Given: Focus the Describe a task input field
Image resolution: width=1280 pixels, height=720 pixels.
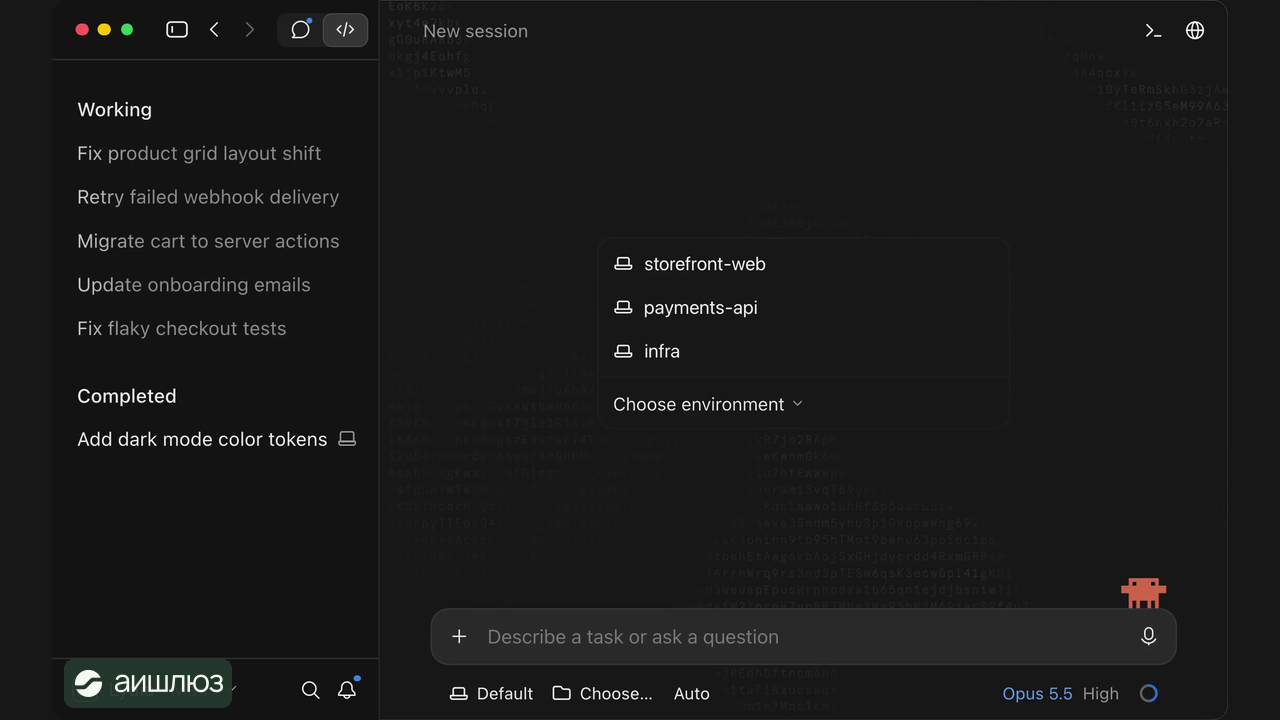Looking at the screenshot, I should [803, 637].
